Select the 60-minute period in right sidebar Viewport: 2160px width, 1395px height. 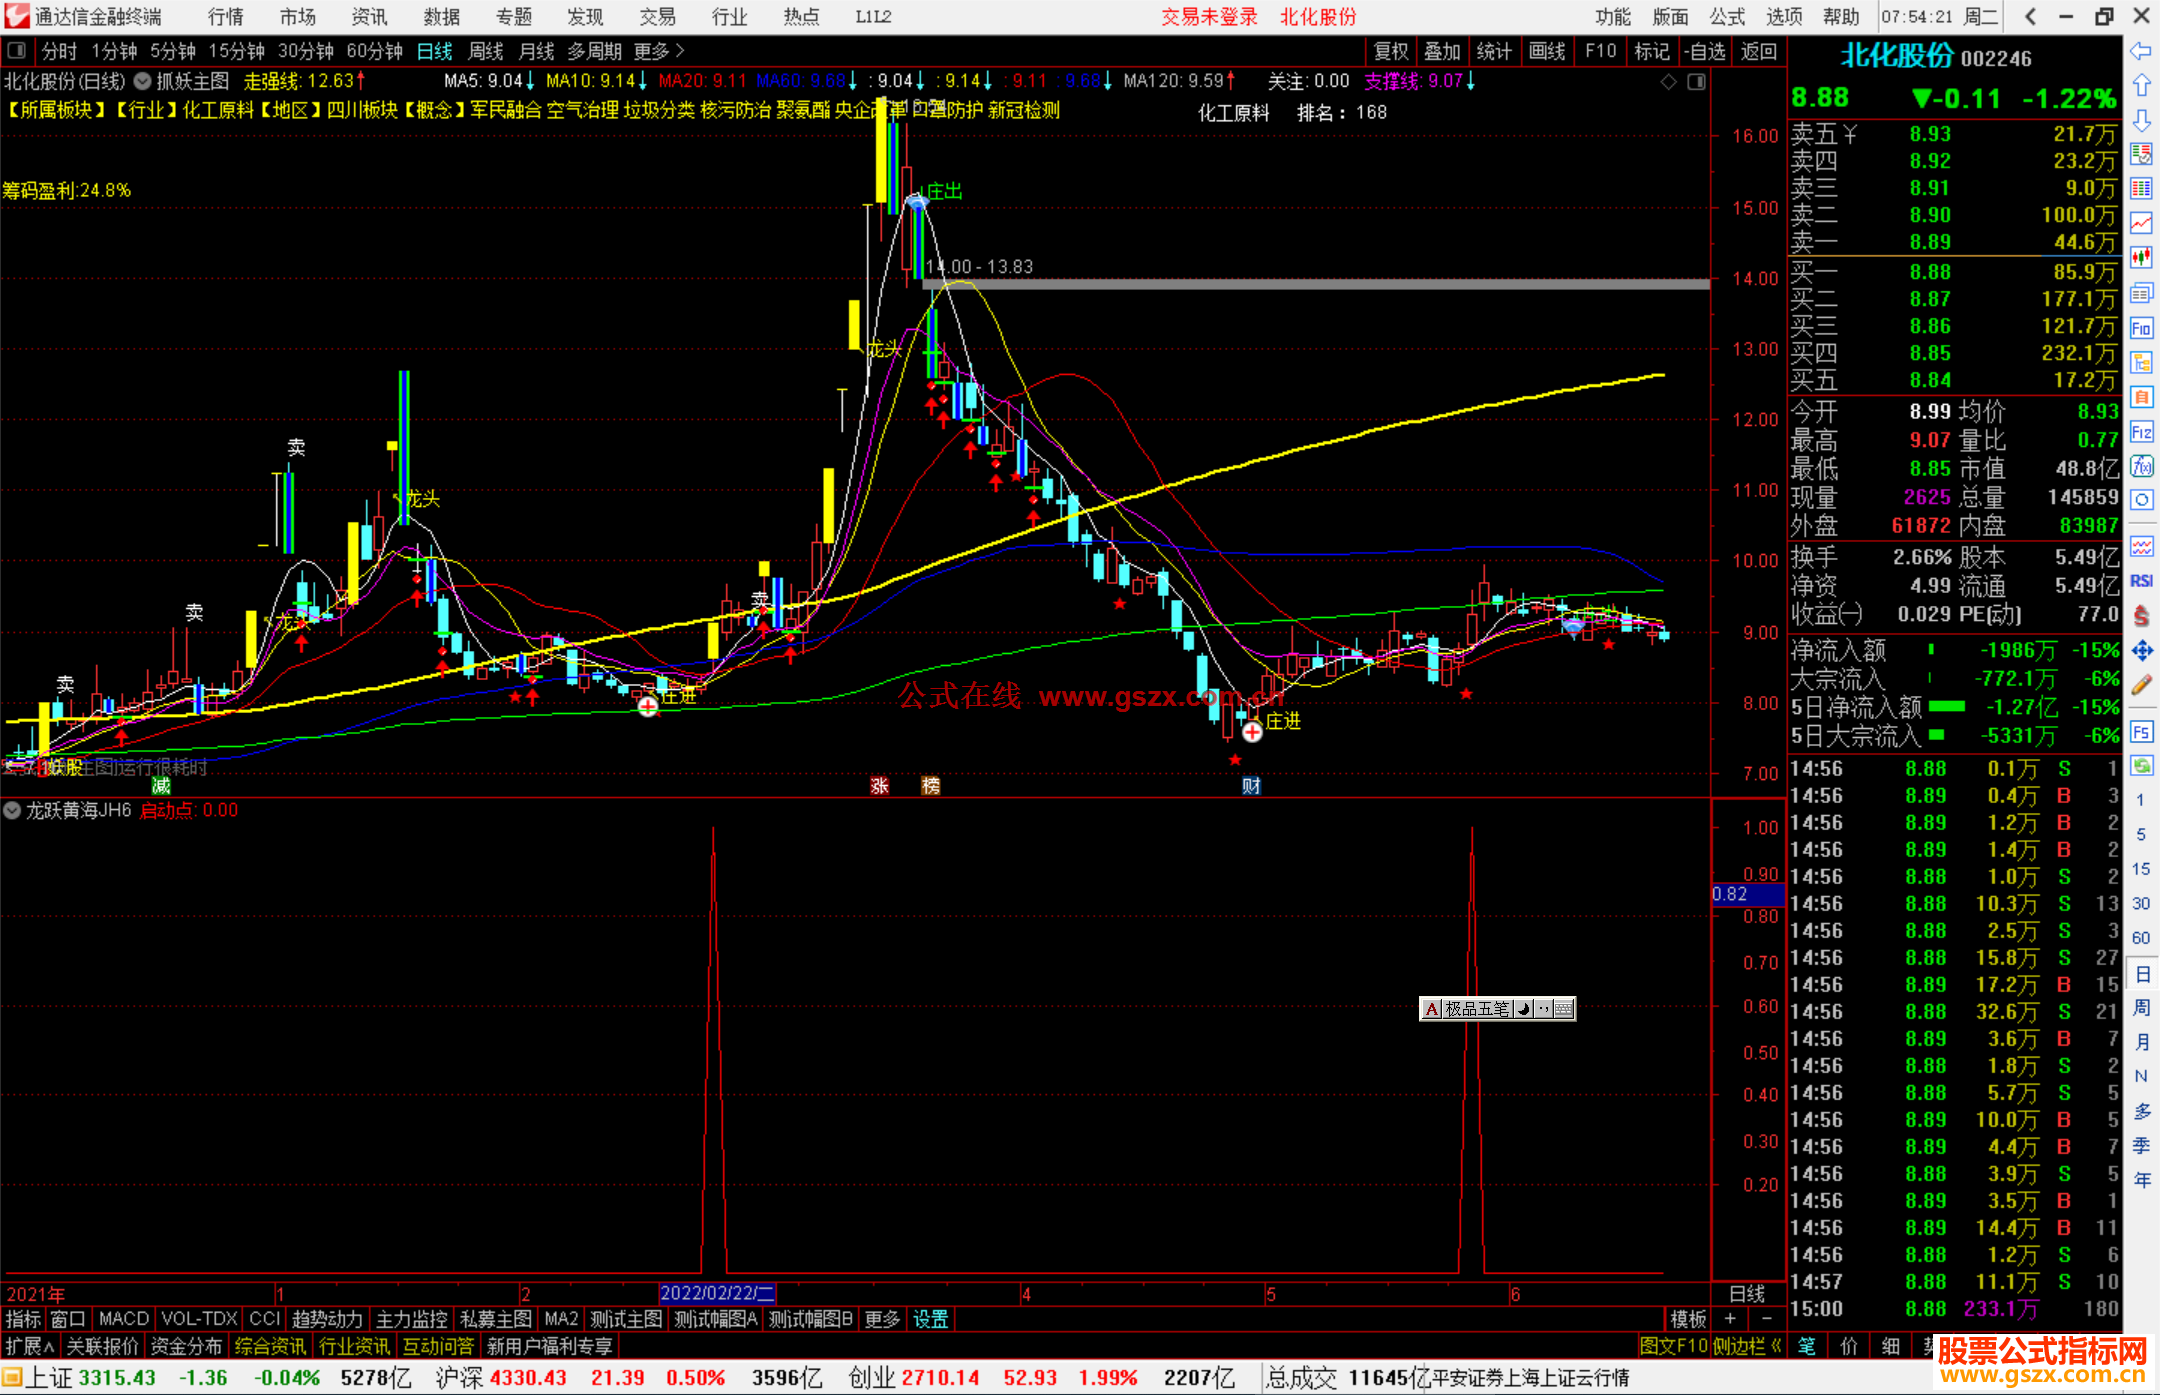tap(2140, 938)
